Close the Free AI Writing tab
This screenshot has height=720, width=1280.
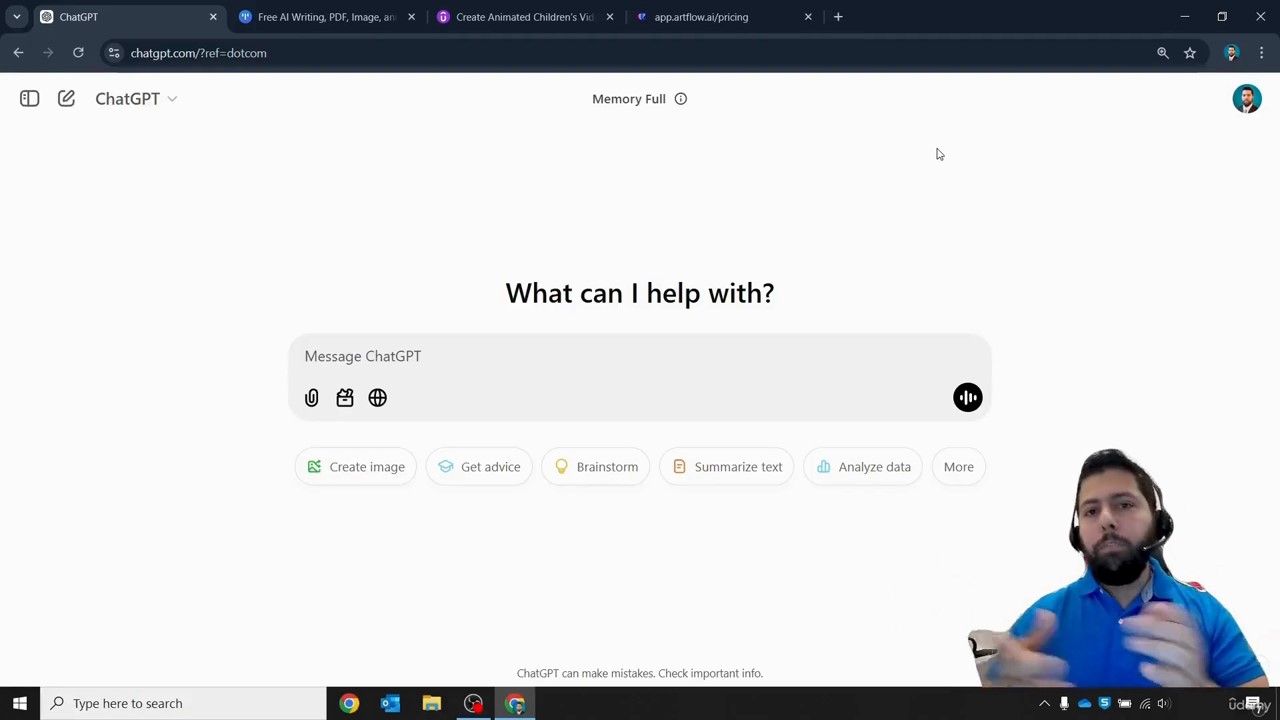411,17
